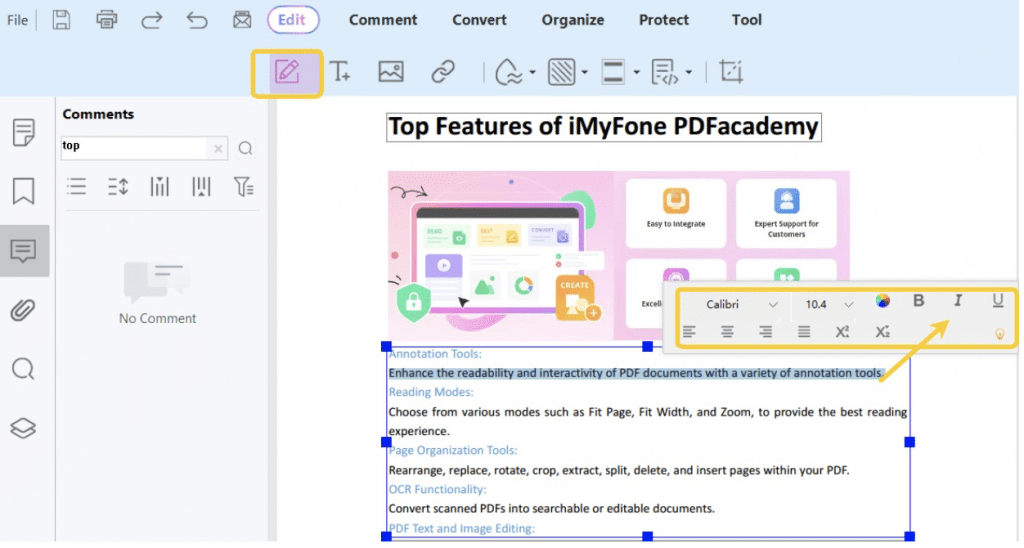Clear the comments search field
Image resolution: width=1024 pixels, height=548 pixels.
(218, 150)
